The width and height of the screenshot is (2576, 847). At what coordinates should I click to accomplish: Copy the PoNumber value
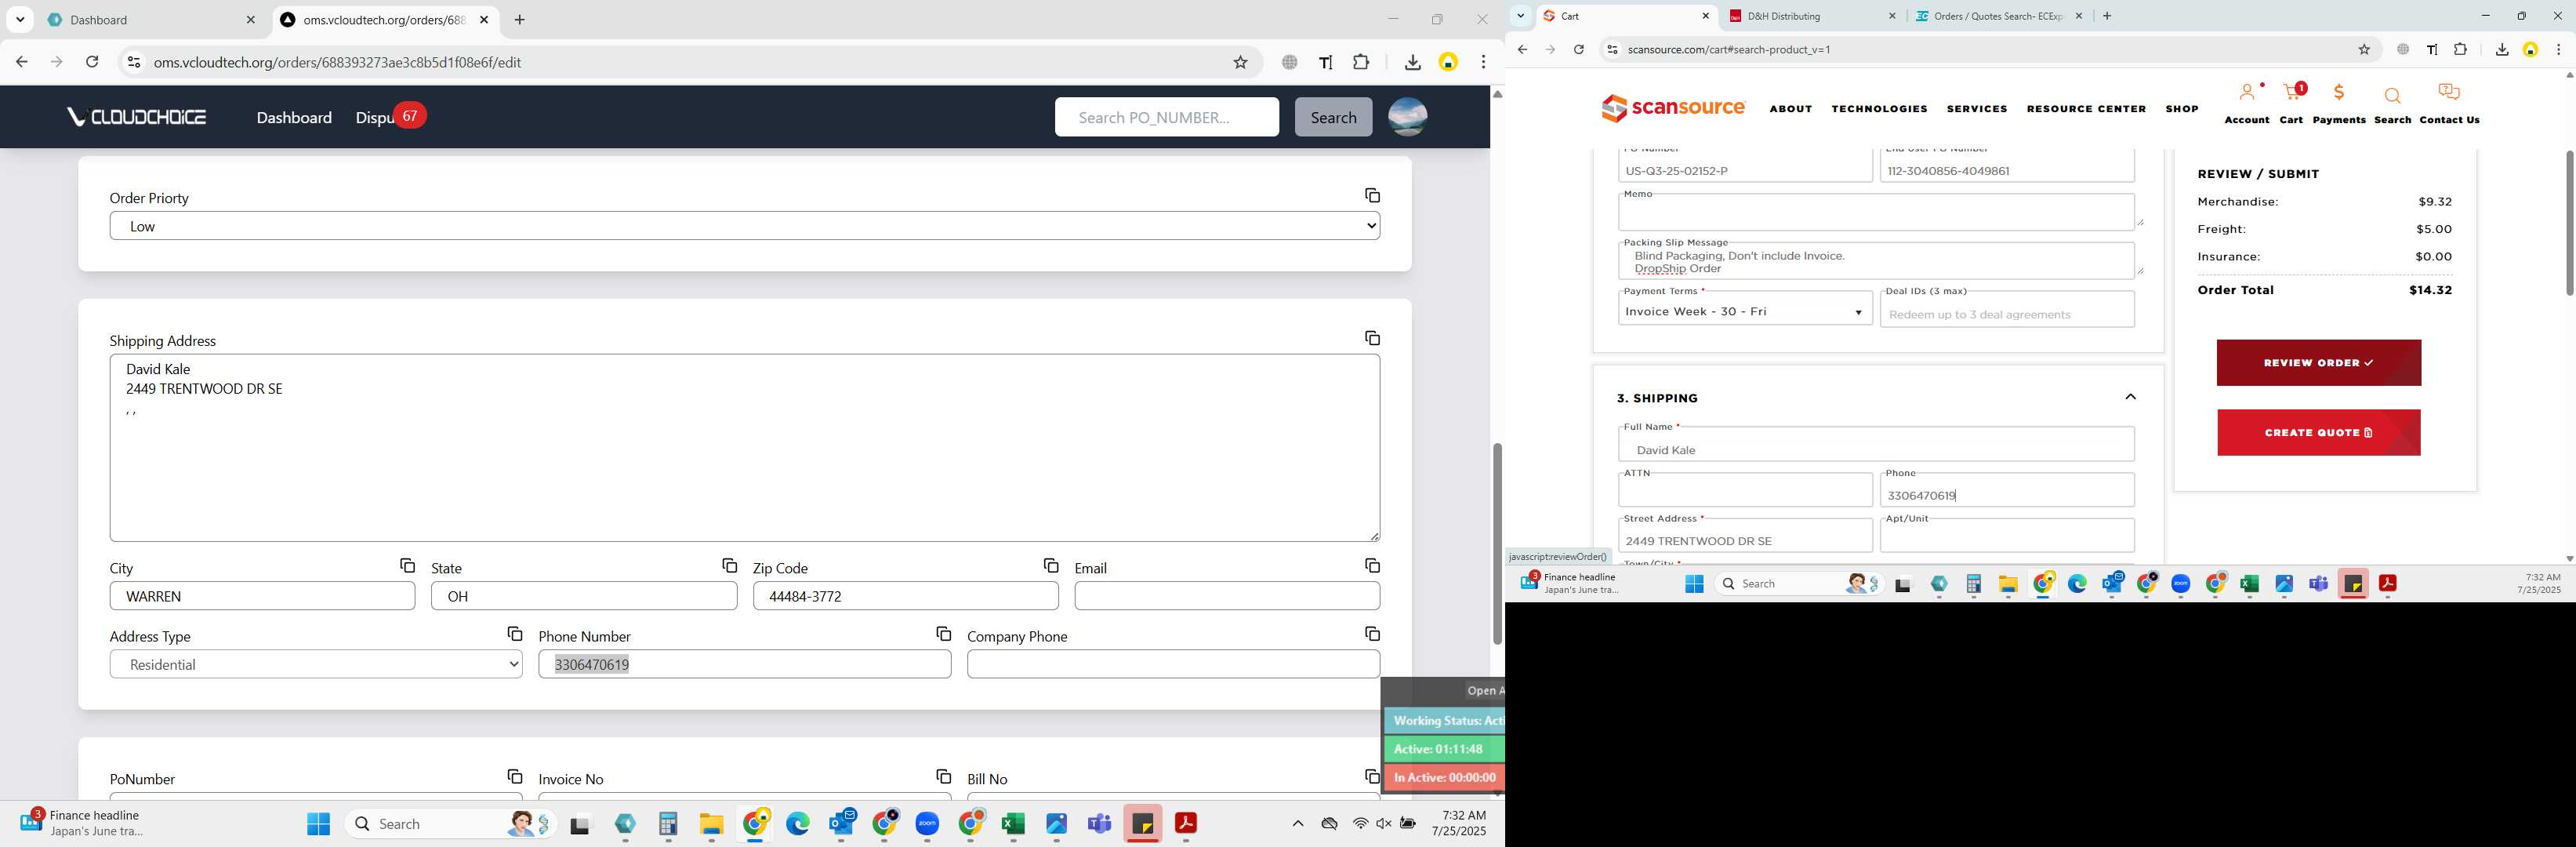point(514,777)
